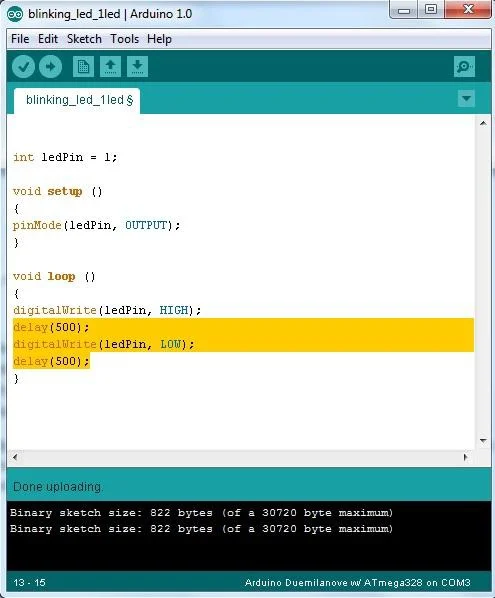Click the digitalWrite(ledPin, LOW) line
Image resolution: width=495 pixels, height=598 pixels.
[x=104, y=344]
